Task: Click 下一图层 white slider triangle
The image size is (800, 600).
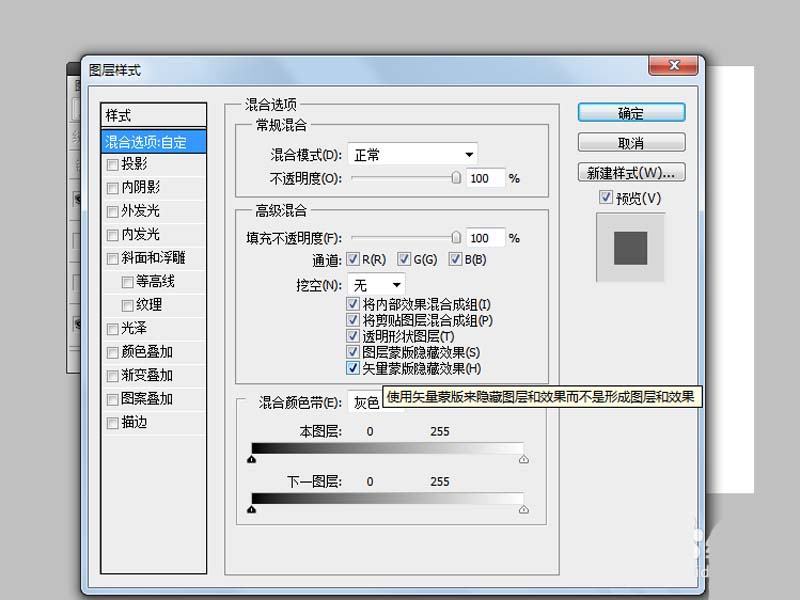Action: pos(523,510)
